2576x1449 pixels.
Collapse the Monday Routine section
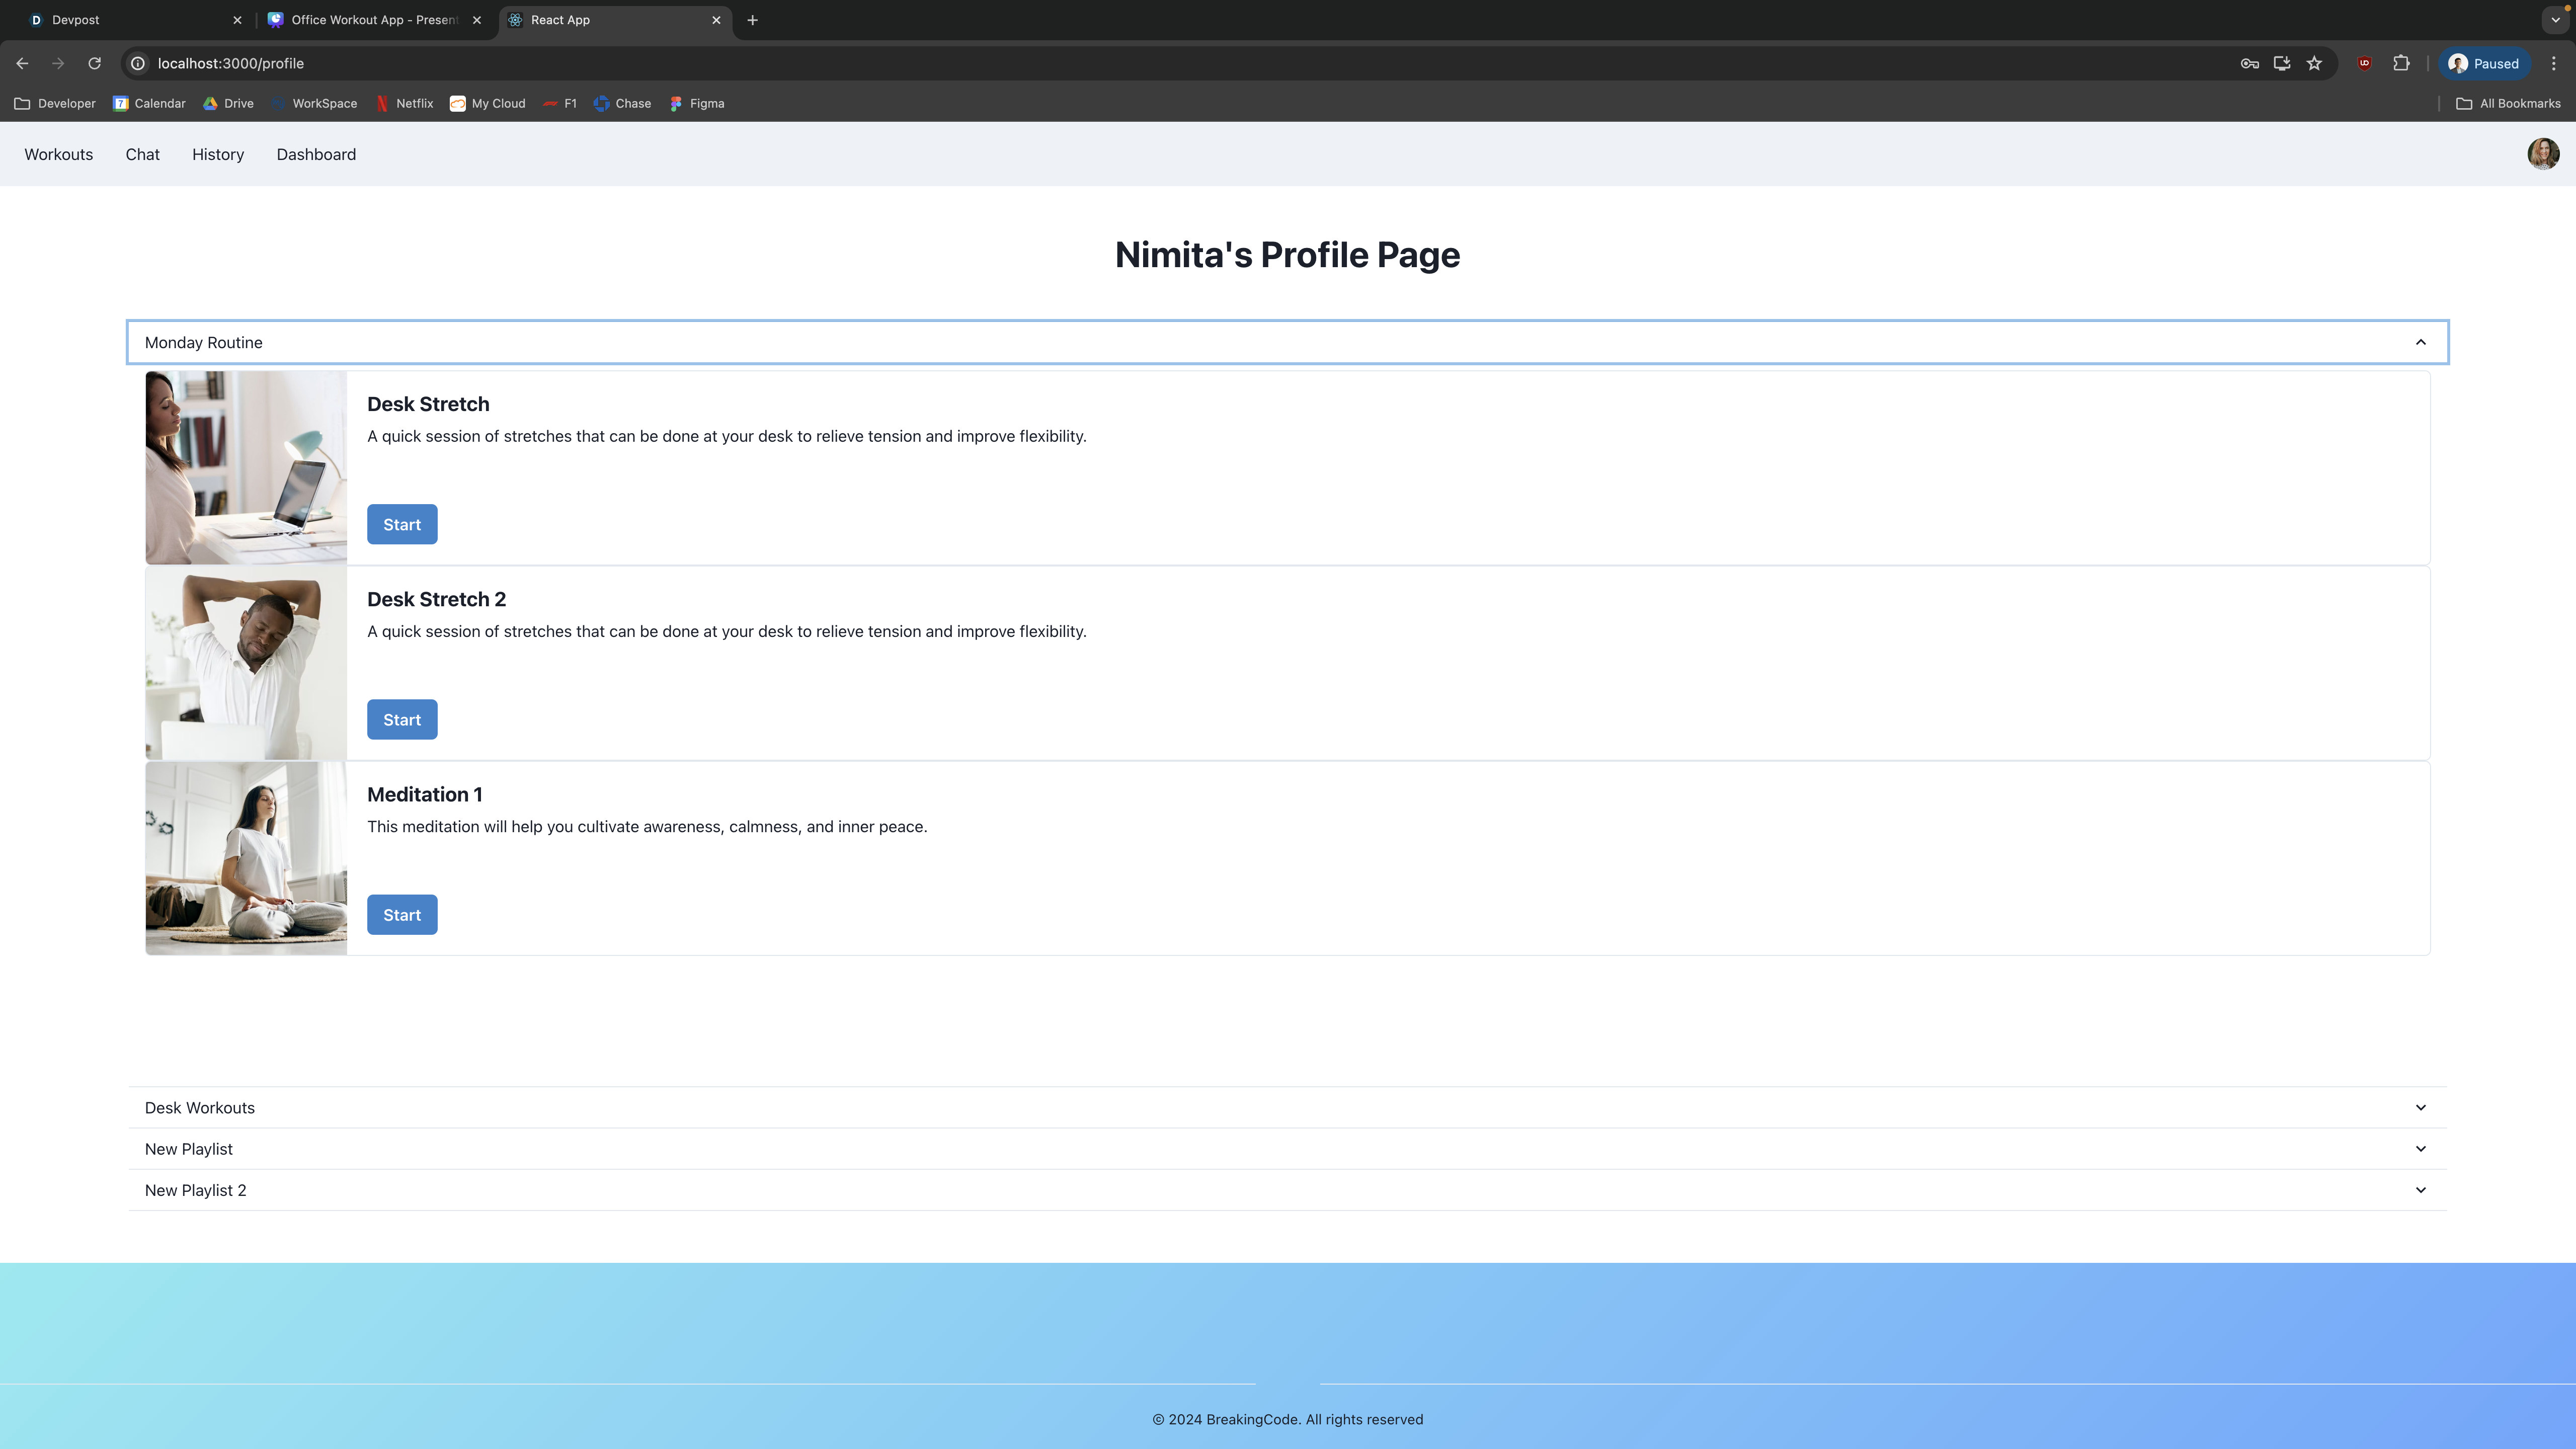coord(2420,342)
